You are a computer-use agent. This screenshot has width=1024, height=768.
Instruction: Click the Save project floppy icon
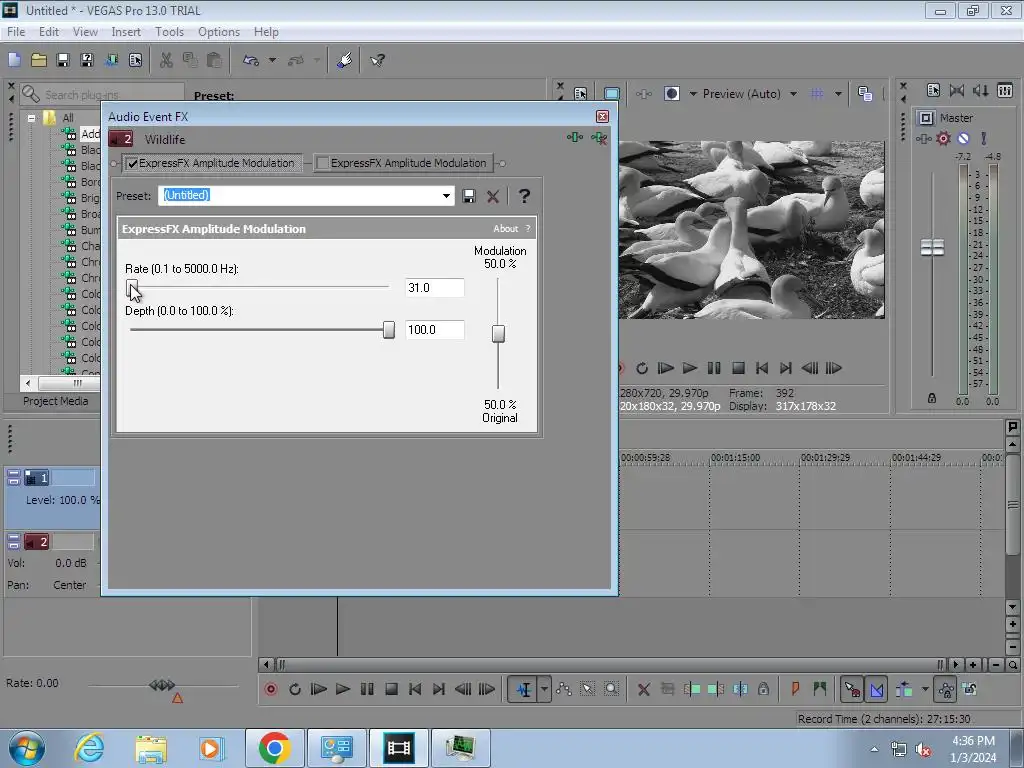pyautogui.click(x=63, y=60)
